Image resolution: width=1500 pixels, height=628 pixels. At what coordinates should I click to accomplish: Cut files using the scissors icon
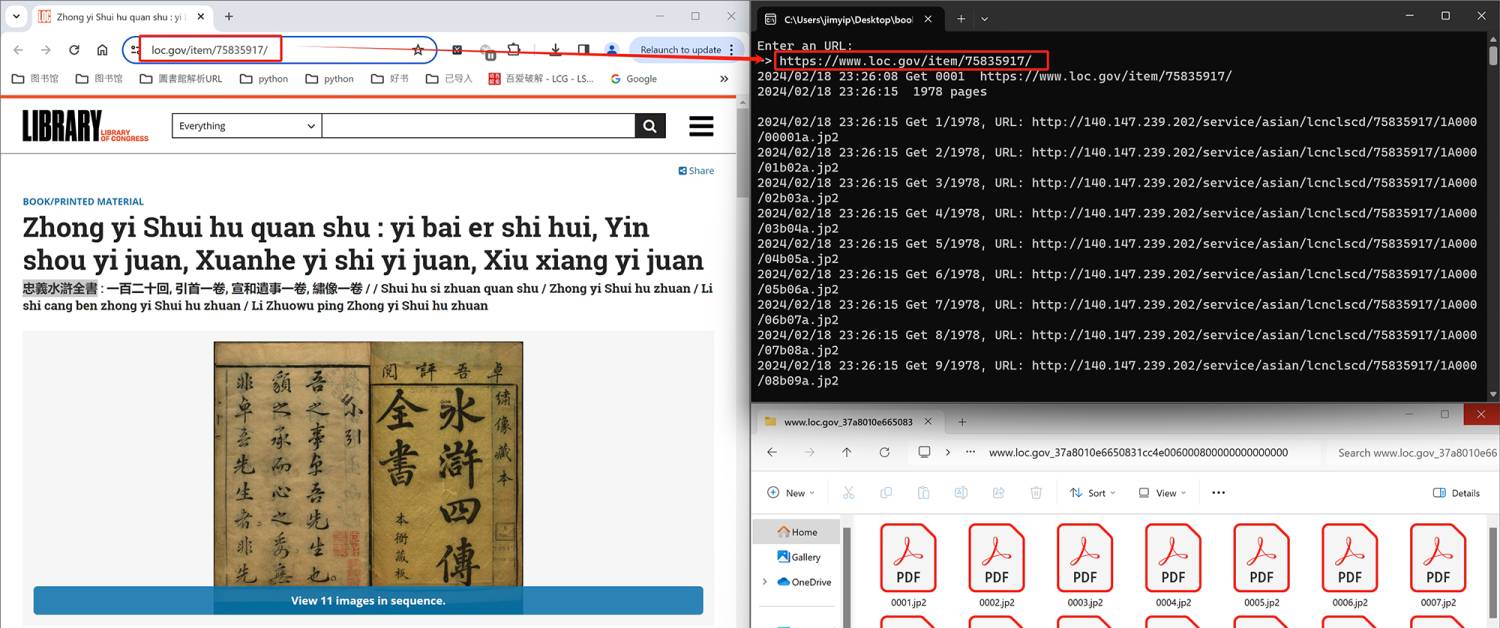[847, 492]
